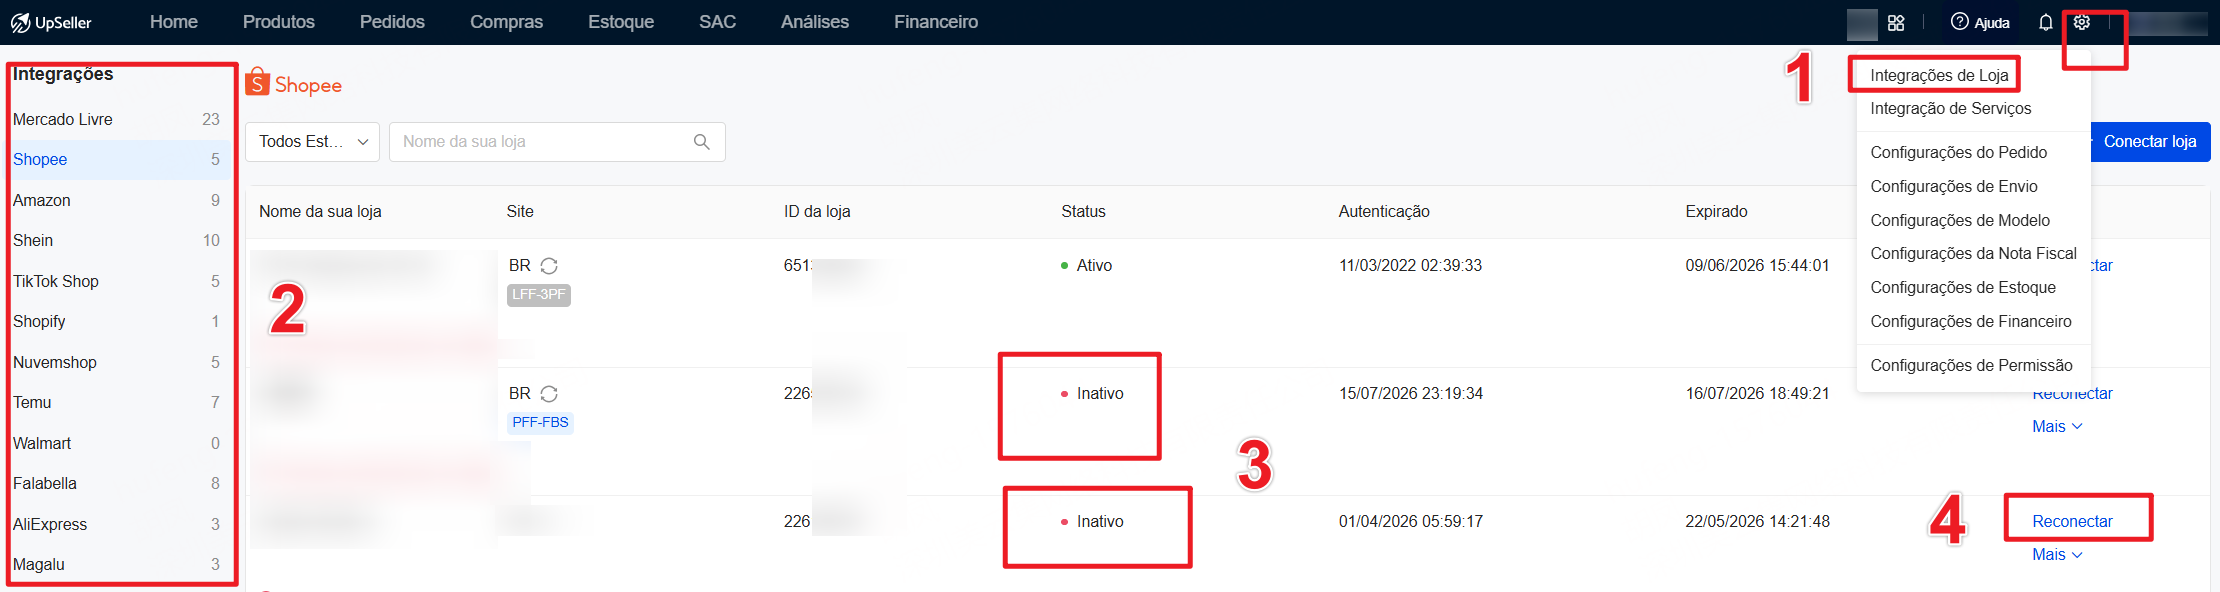Open the Financeiro menu
The height and width of the screenshot is (592, 2220).
coord(936,22)
